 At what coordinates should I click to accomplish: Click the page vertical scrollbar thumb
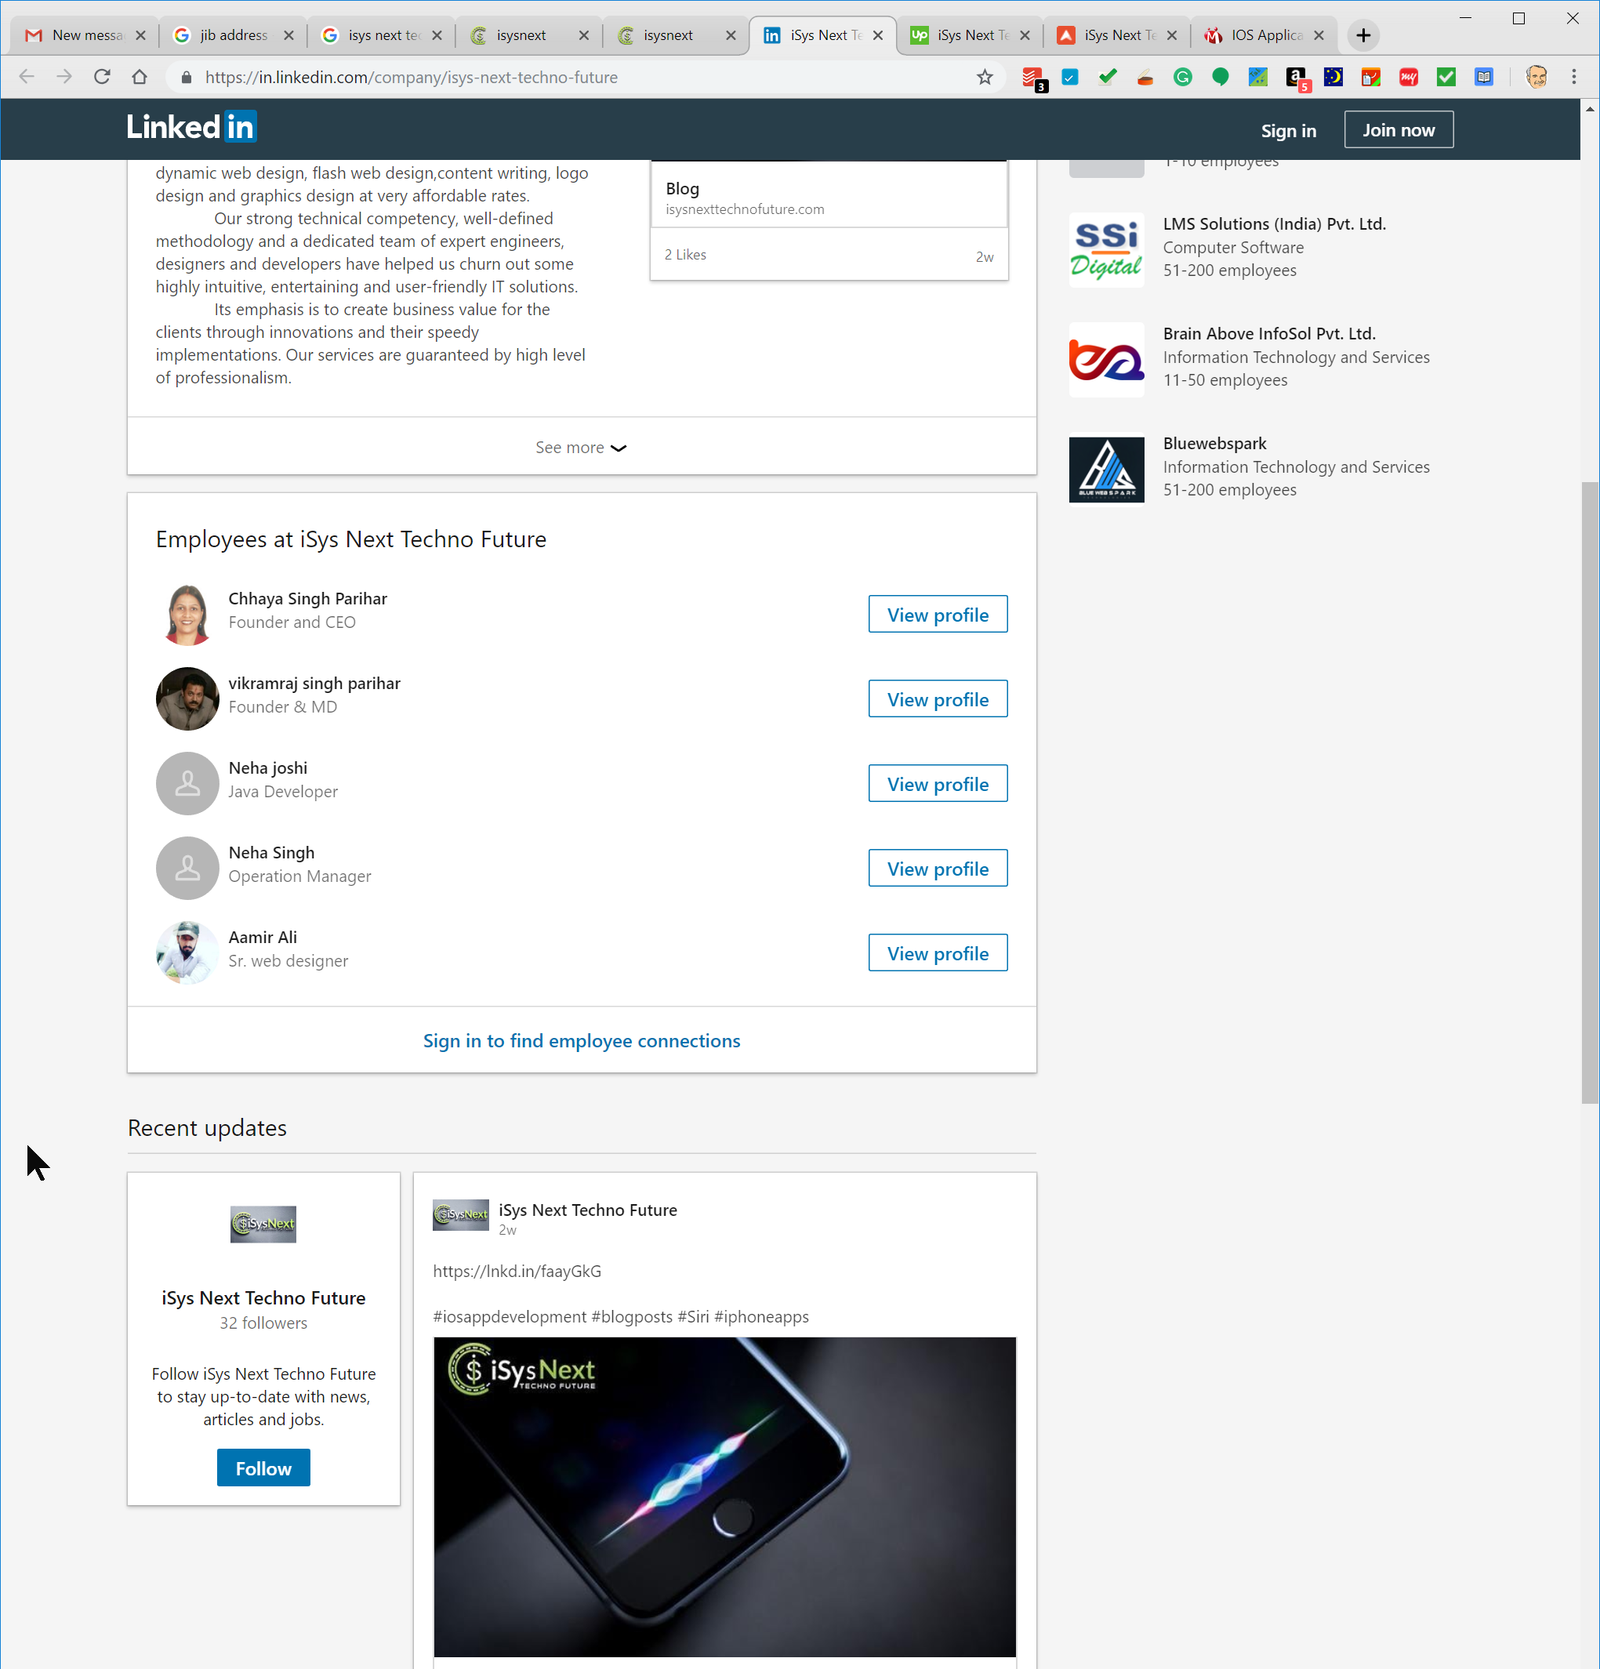[x=1589, y=793]
